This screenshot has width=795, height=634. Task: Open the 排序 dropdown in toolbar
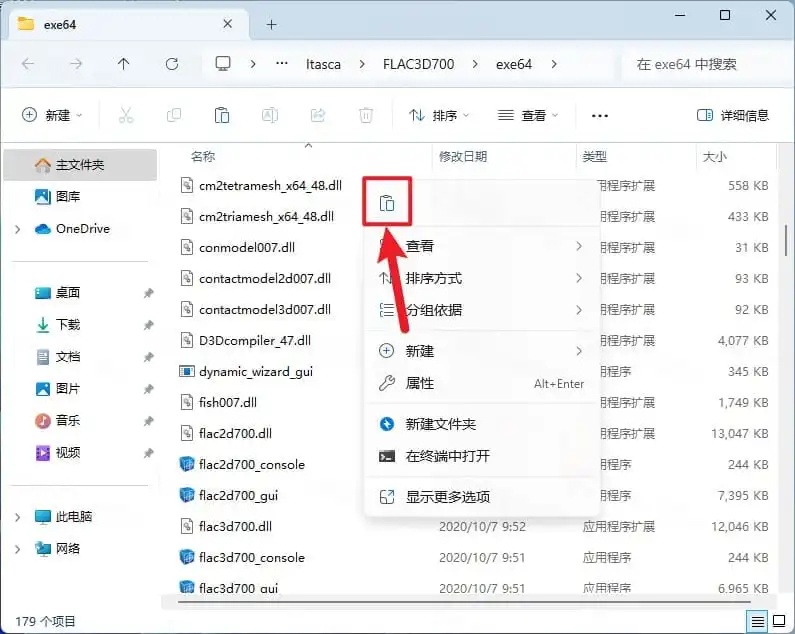pos(439,116)
